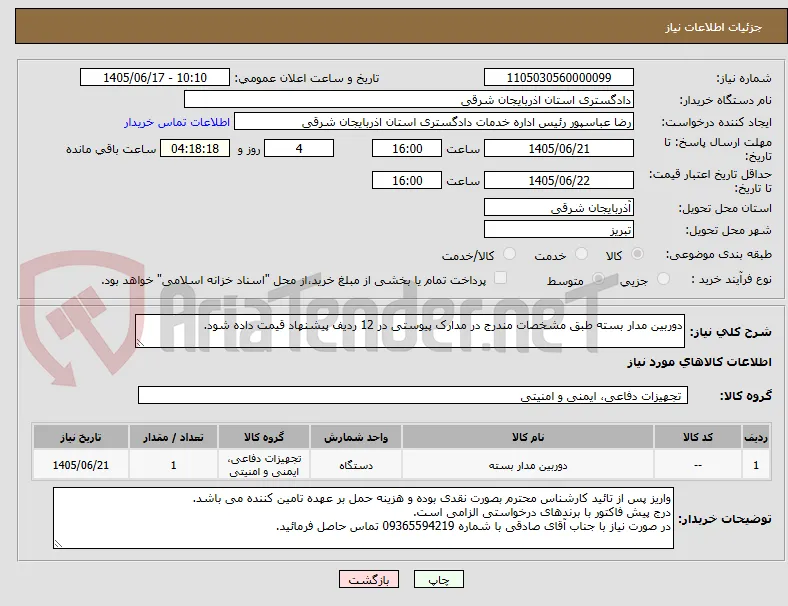Click the delivery city تبریز field
The image size is (788, 606).
coord(558,230)
